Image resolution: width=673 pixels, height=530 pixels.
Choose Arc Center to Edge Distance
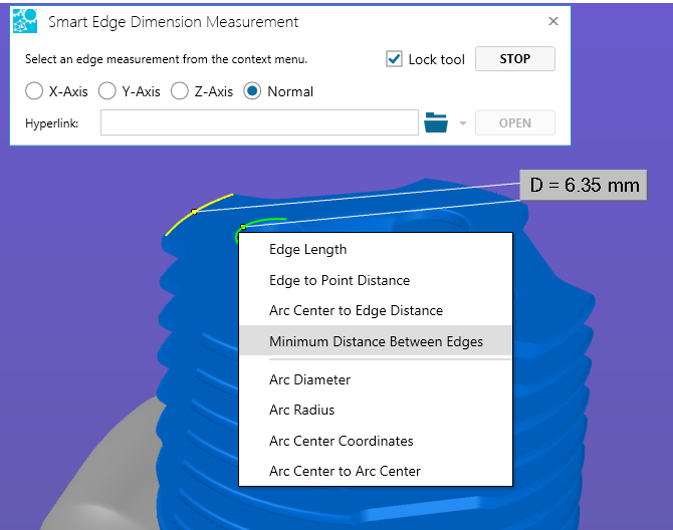pos(376,310)
